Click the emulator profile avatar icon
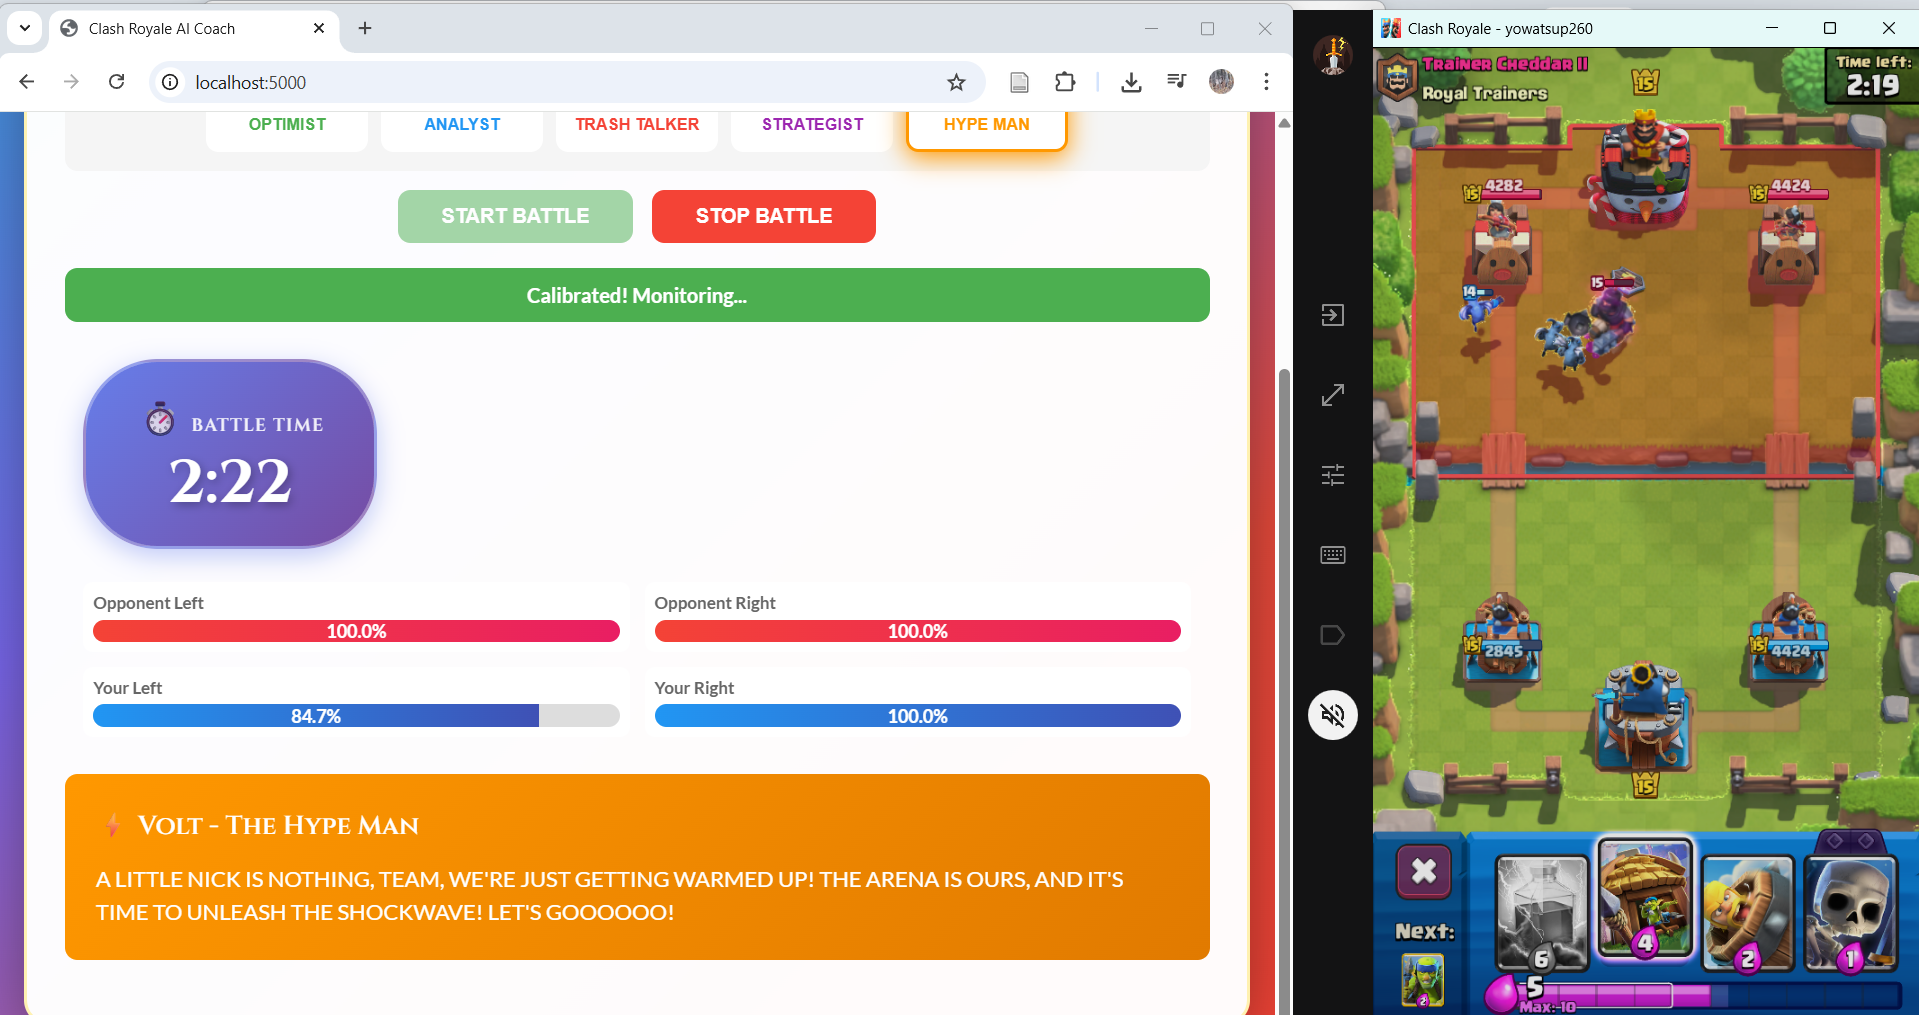Image resolution: width=1919 pixels, height=1015 pixels. pos(1333,55)
